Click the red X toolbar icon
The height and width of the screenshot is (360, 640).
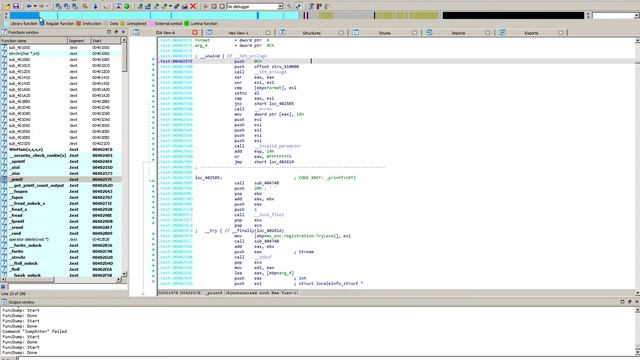point(193,6)
